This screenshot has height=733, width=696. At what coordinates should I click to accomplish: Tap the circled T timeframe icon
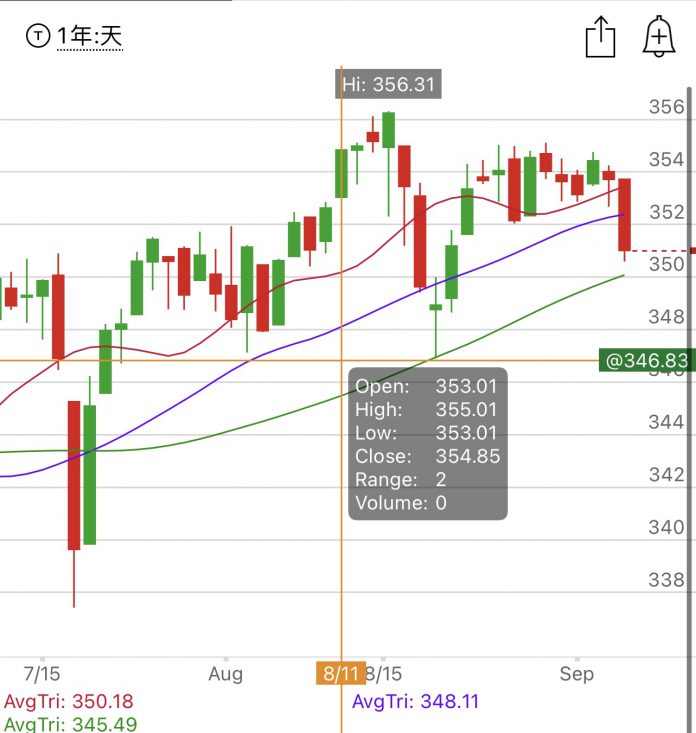[x=38, y=37]
